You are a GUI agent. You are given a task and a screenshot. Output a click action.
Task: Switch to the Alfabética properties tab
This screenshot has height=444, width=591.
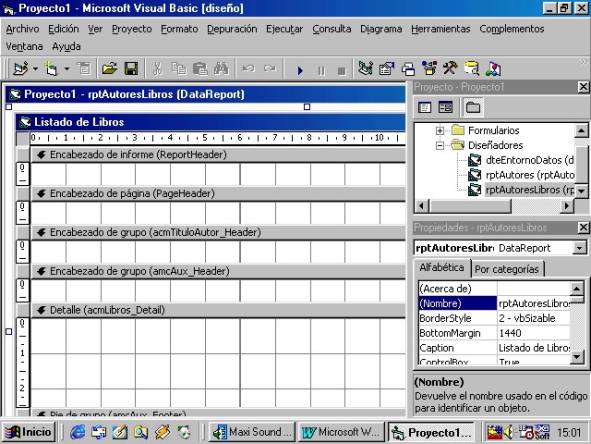(442, 268)
